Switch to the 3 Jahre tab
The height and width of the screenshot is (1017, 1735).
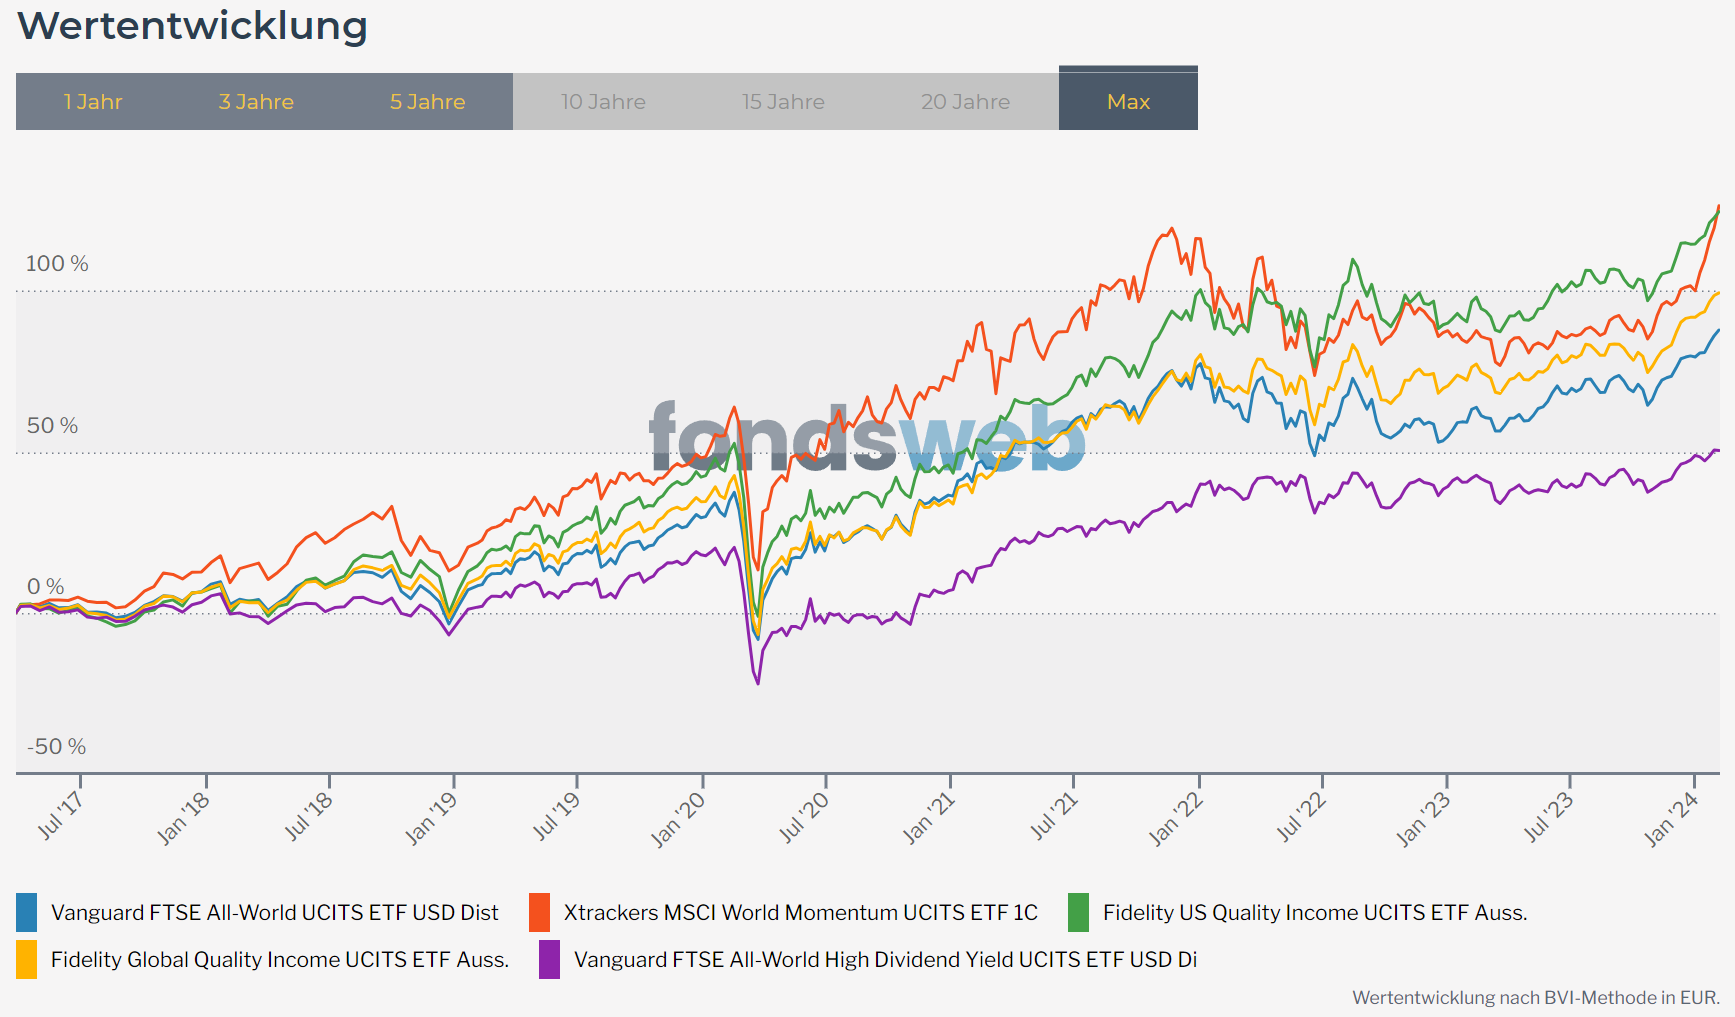click(256, 102)
